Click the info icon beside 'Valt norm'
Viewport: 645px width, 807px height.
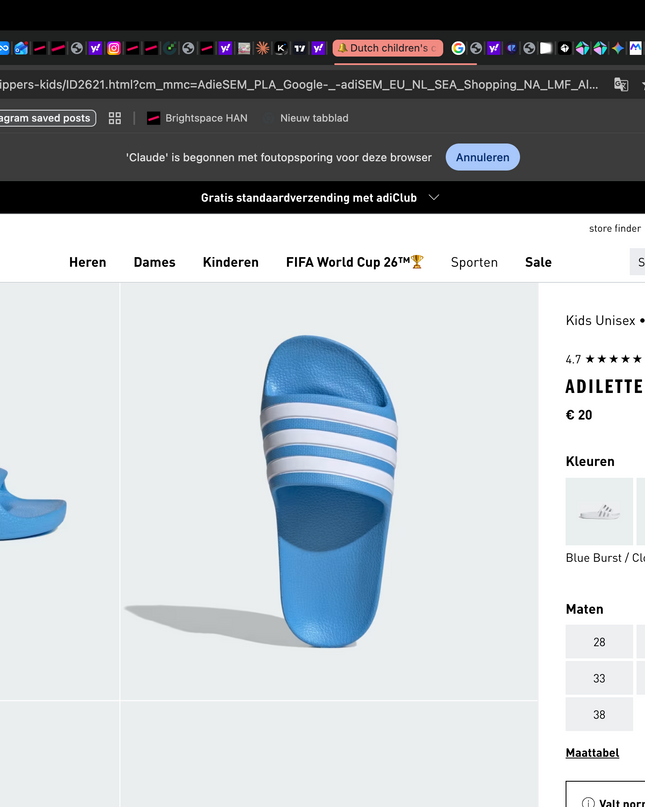[x=588, y=802]
